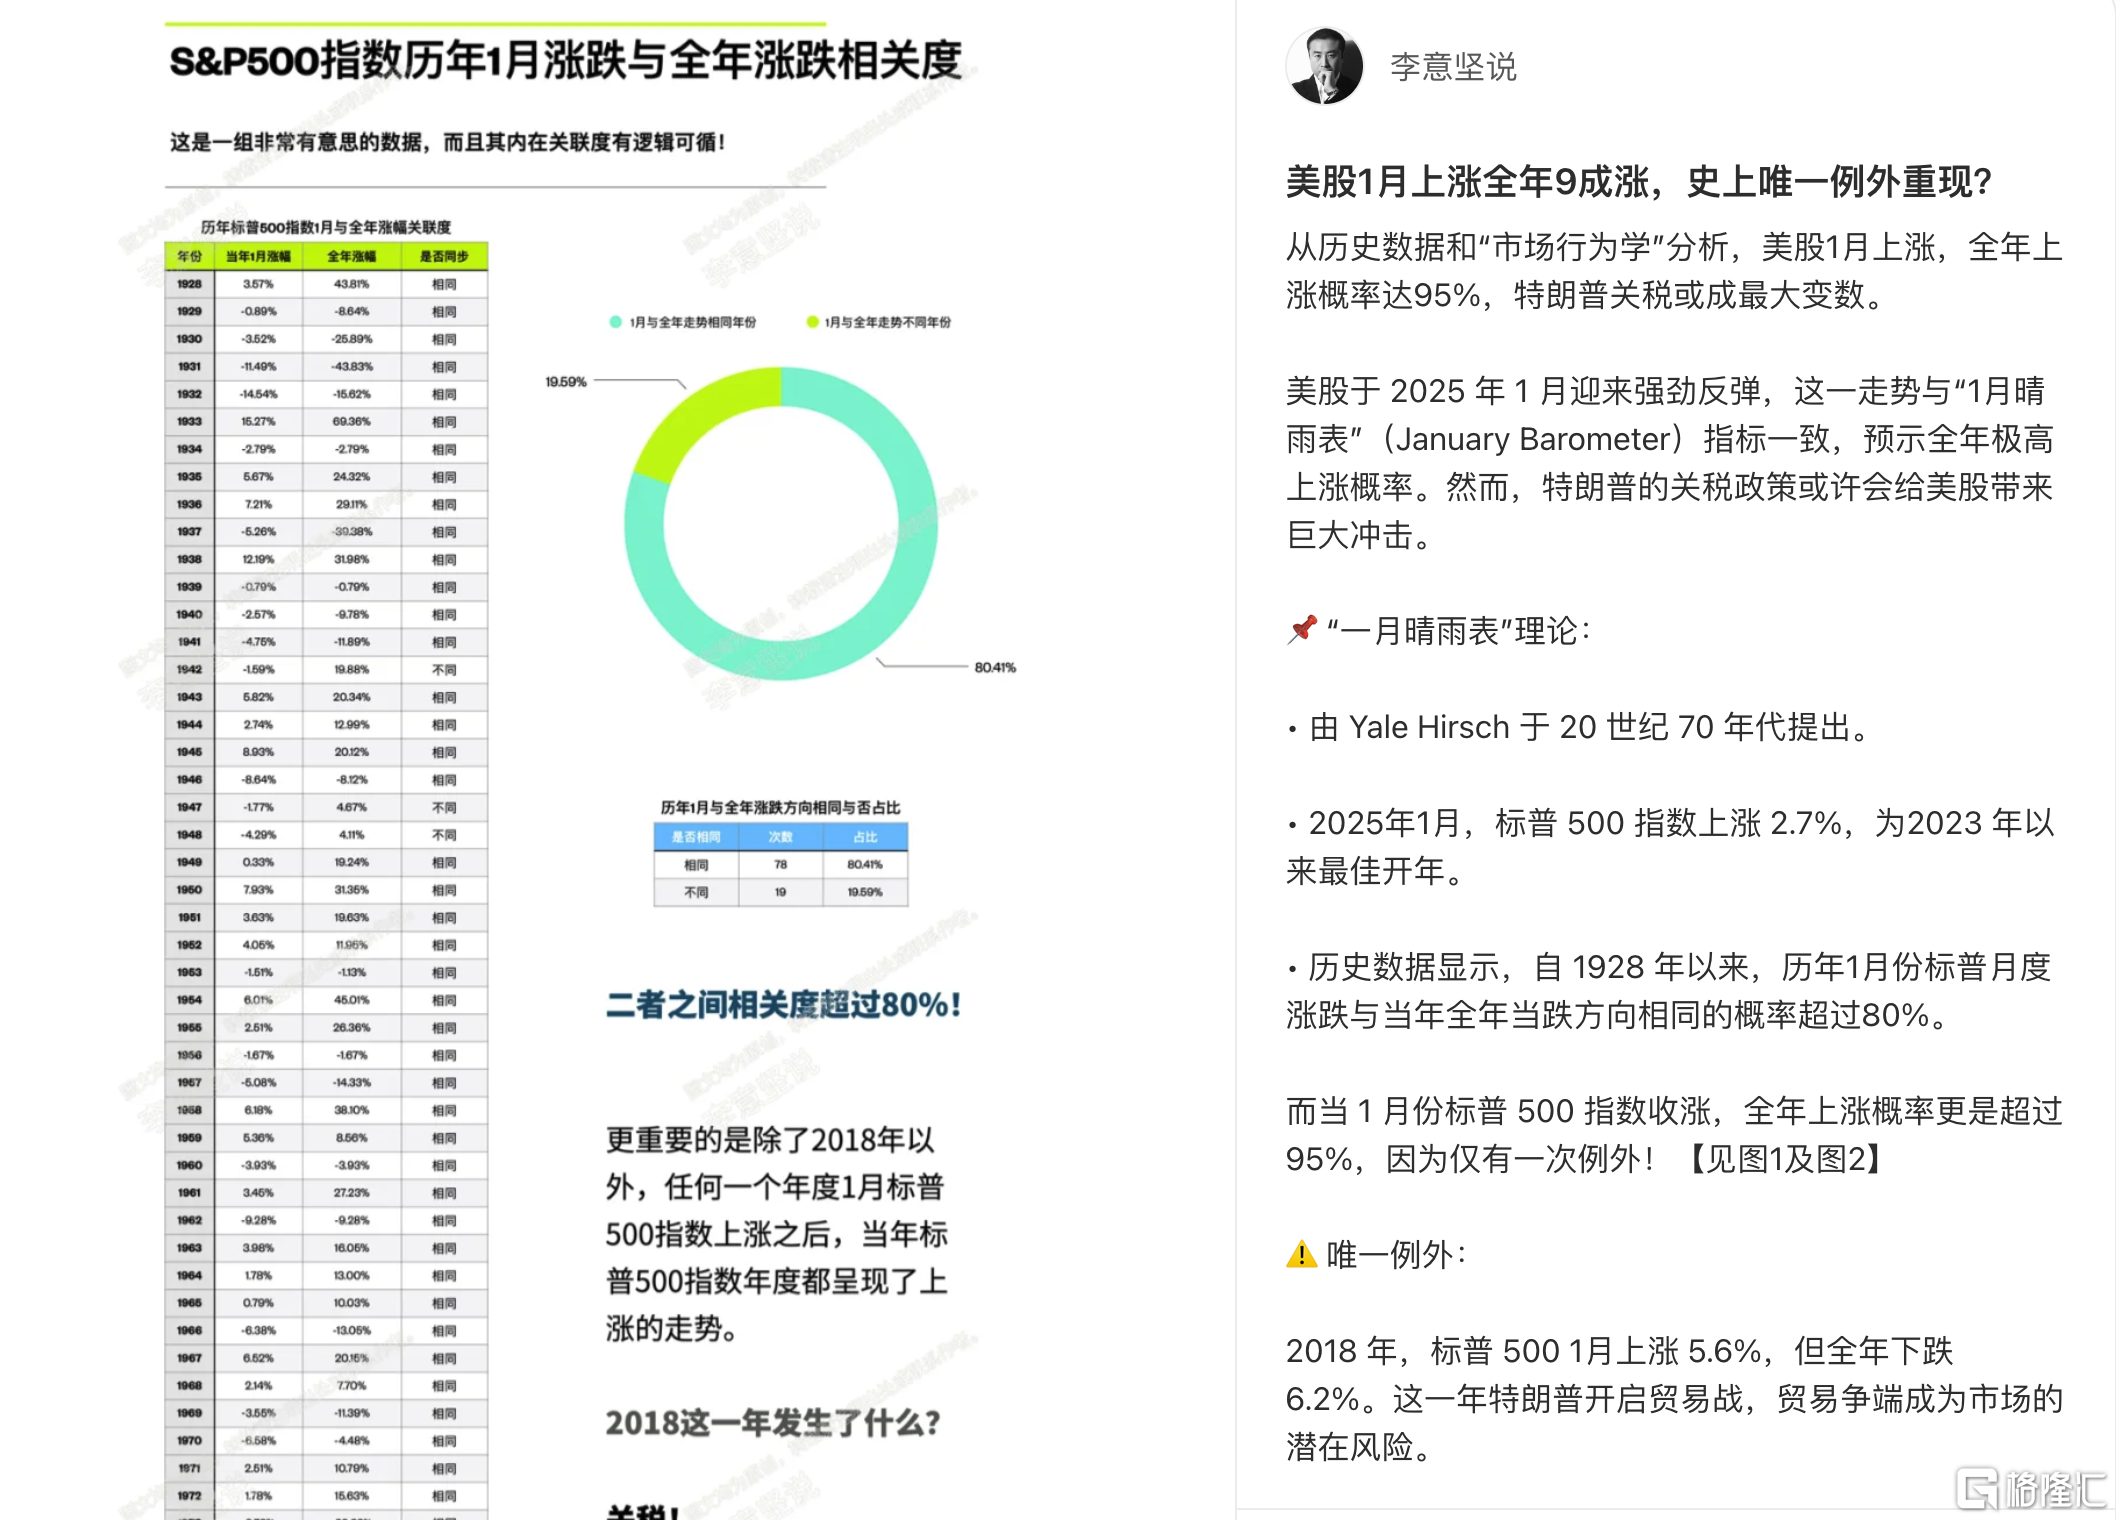Viewport: 2116px width, 1520px height.
Task: Click the year cell 1937
Action: click(190, 532)
